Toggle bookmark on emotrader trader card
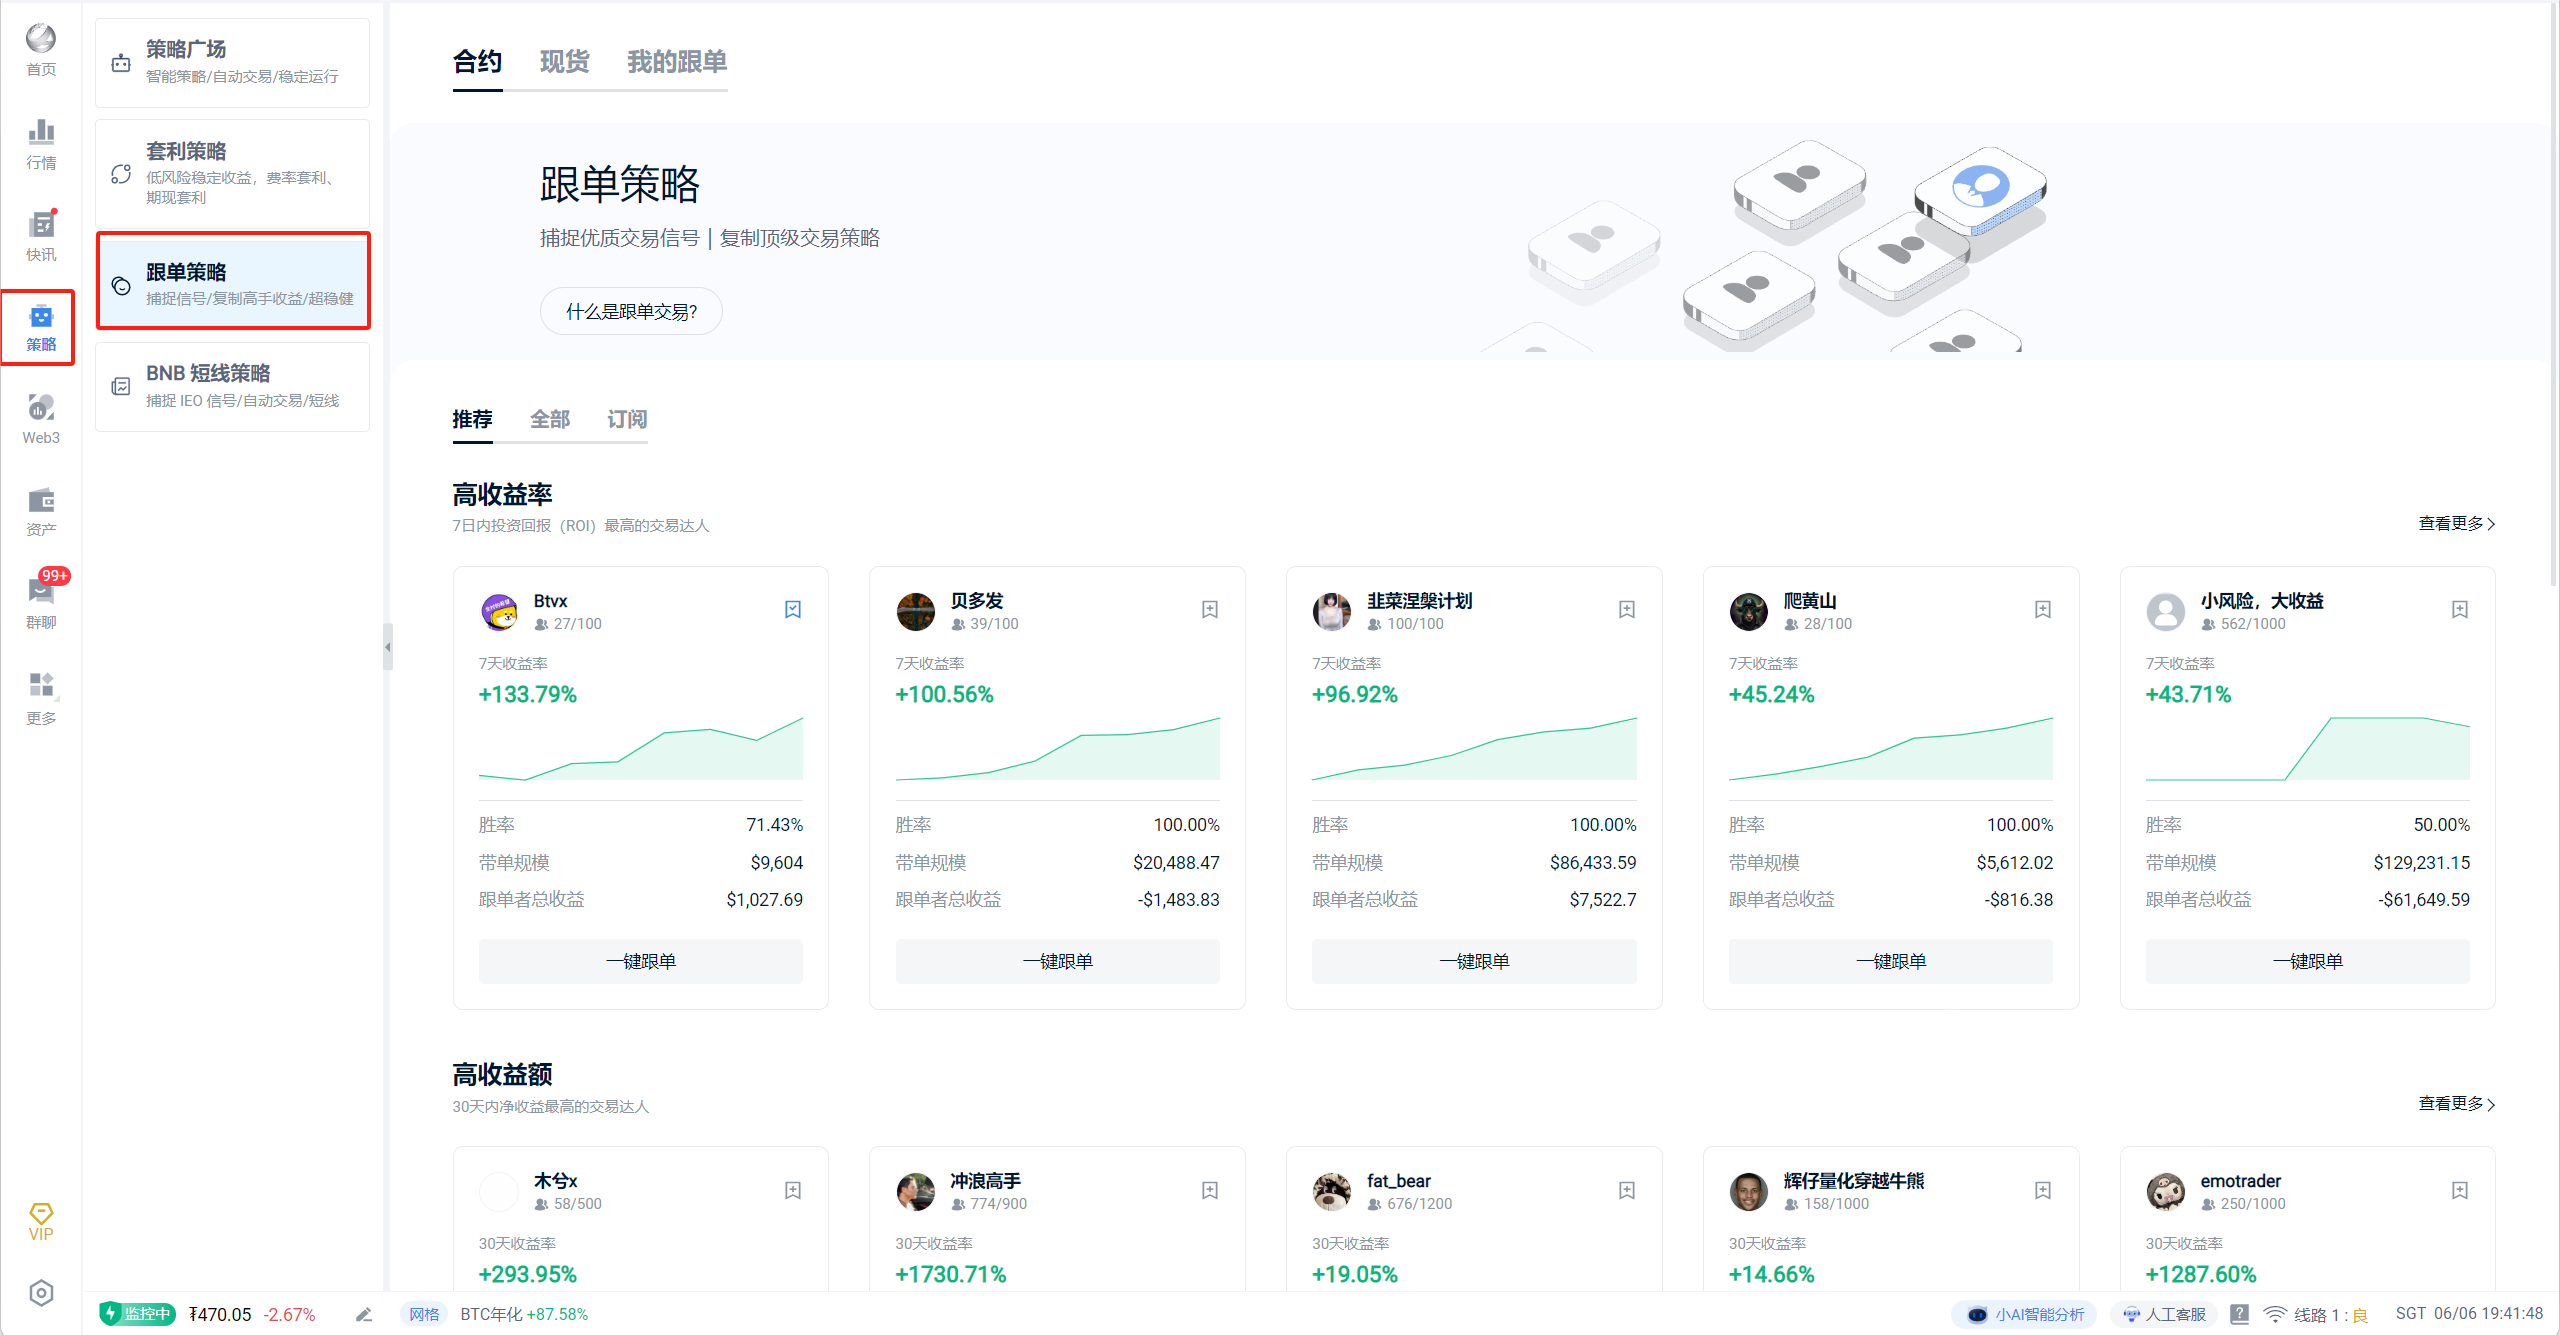This screenshot has width=2560, height=1335. pyautogui.click(x=2460, y=1190)
